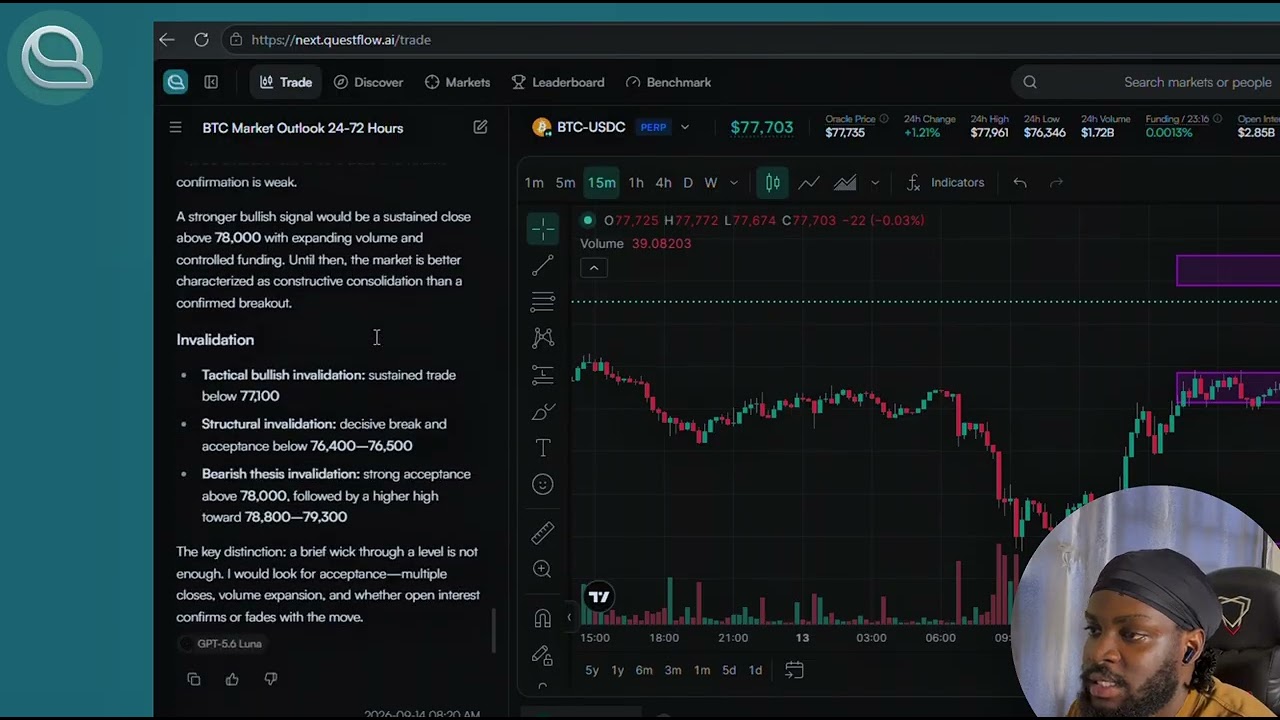Screen dimensions: 1280x720
Task: Switch to the line chart type
Action: pyautogui.click(x=809, y=182)
